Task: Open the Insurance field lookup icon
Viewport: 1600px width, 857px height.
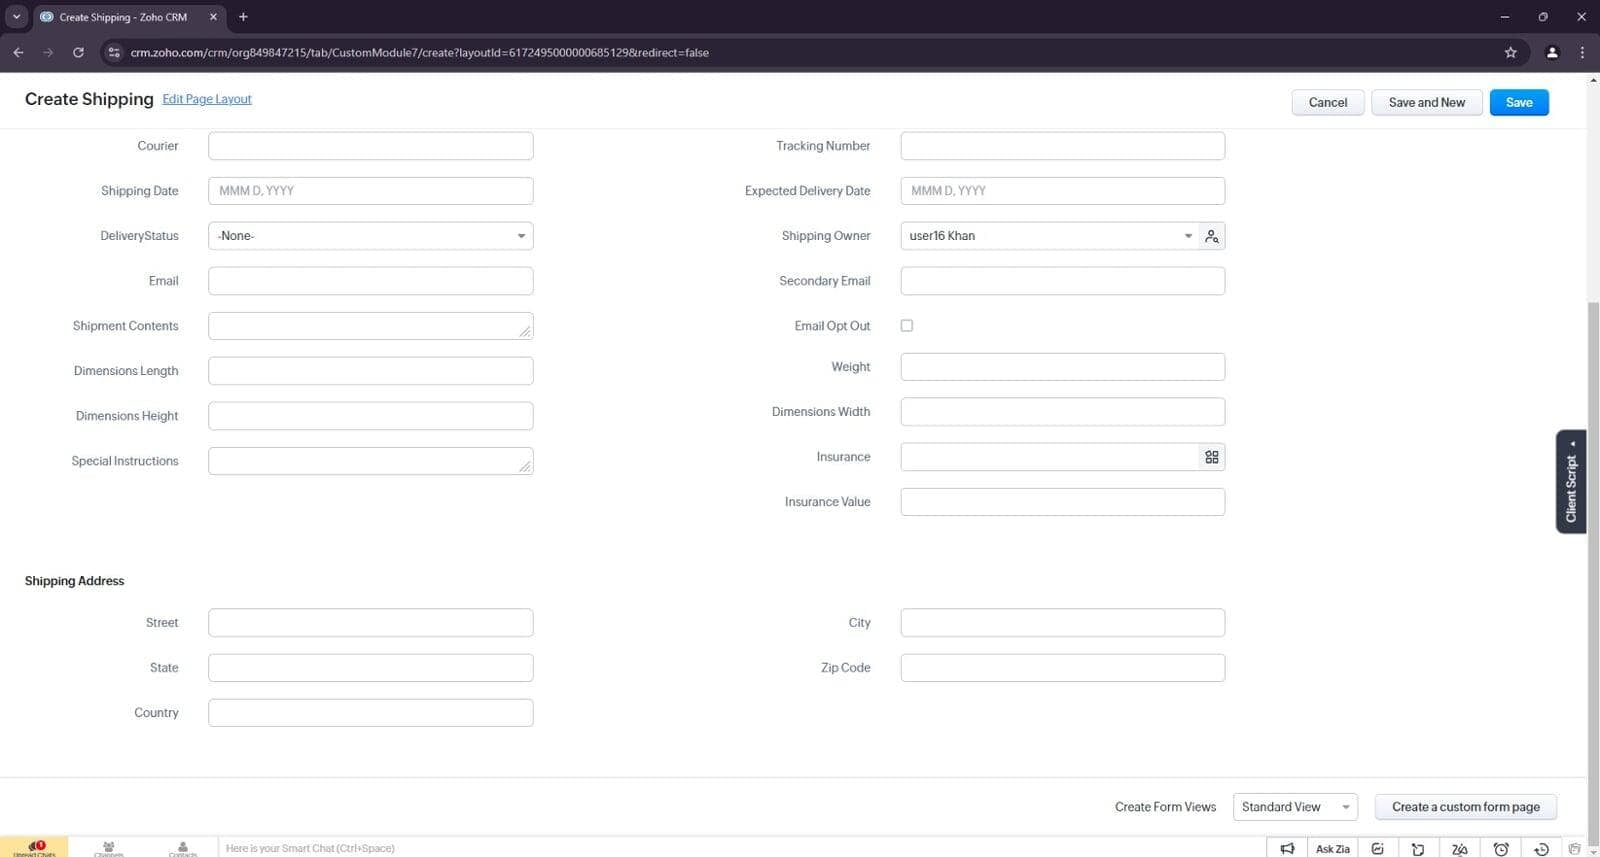Action: (x=1211, y=457)
